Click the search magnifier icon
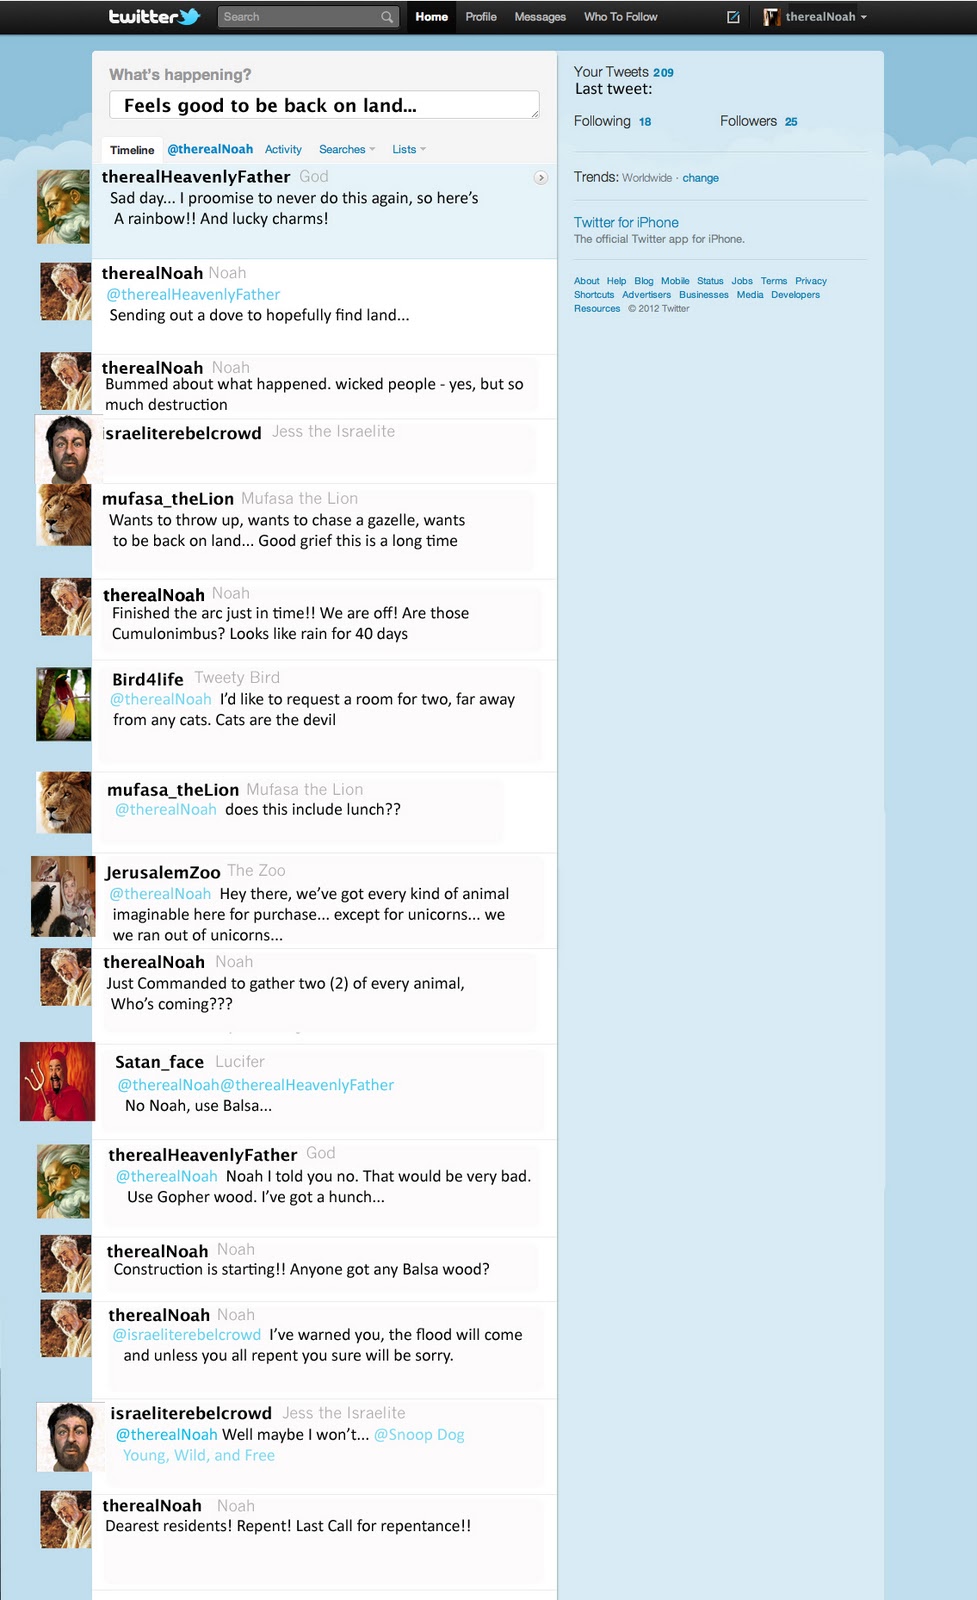This screenshot has height=1600, width=977. click(387, 17)
